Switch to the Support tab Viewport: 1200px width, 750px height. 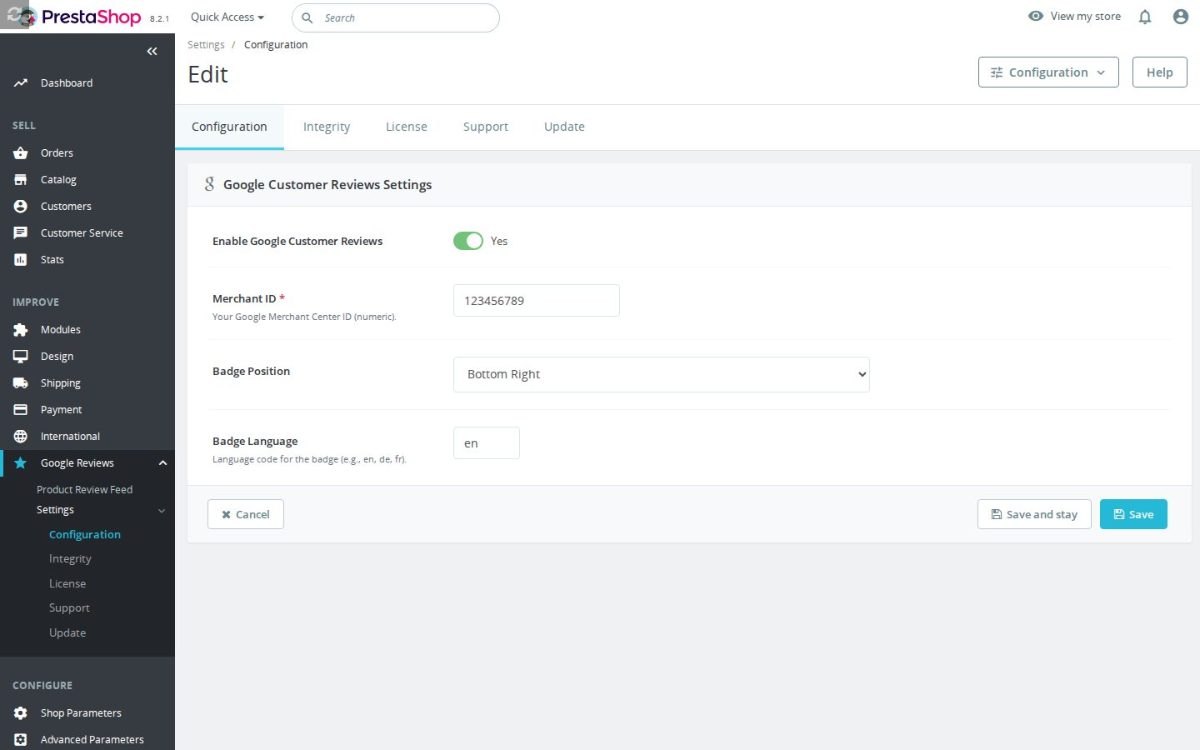pos(486,127)
